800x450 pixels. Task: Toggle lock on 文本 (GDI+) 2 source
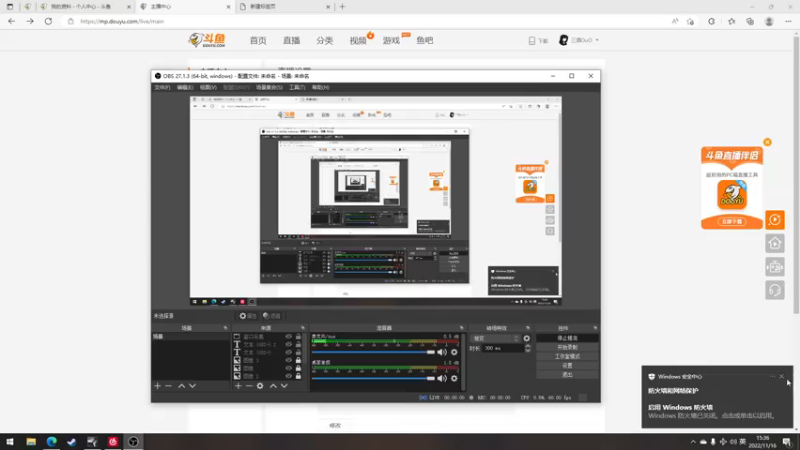[298, 344]
